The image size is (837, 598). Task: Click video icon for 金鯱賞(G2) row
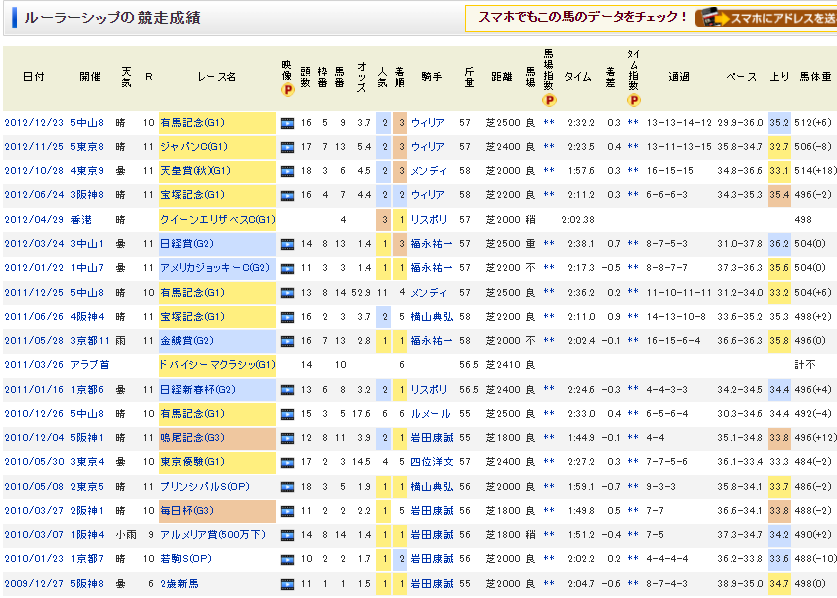tap(288, 341)
